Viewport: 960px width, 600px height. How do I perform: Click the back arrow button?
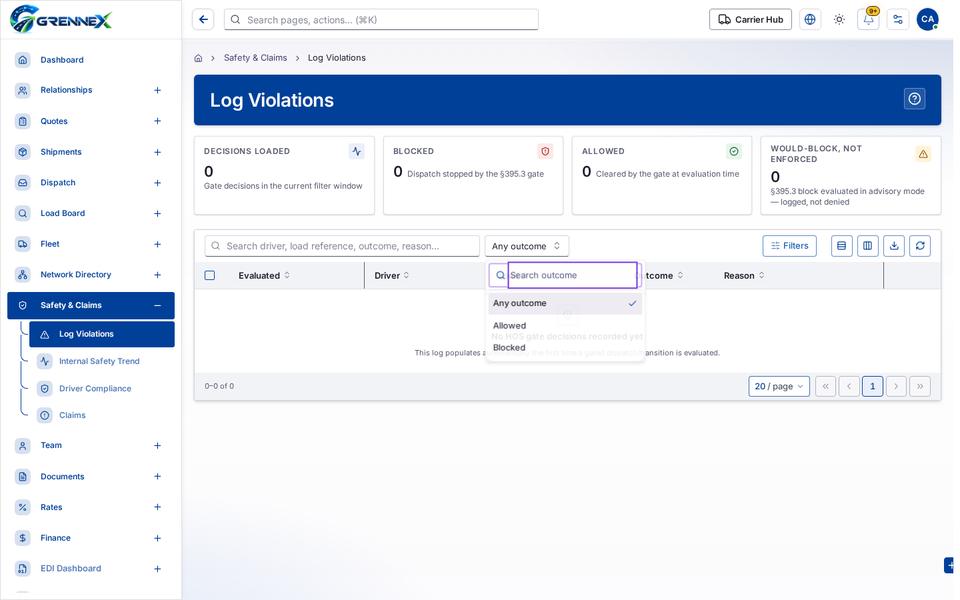tap(203, 20)
